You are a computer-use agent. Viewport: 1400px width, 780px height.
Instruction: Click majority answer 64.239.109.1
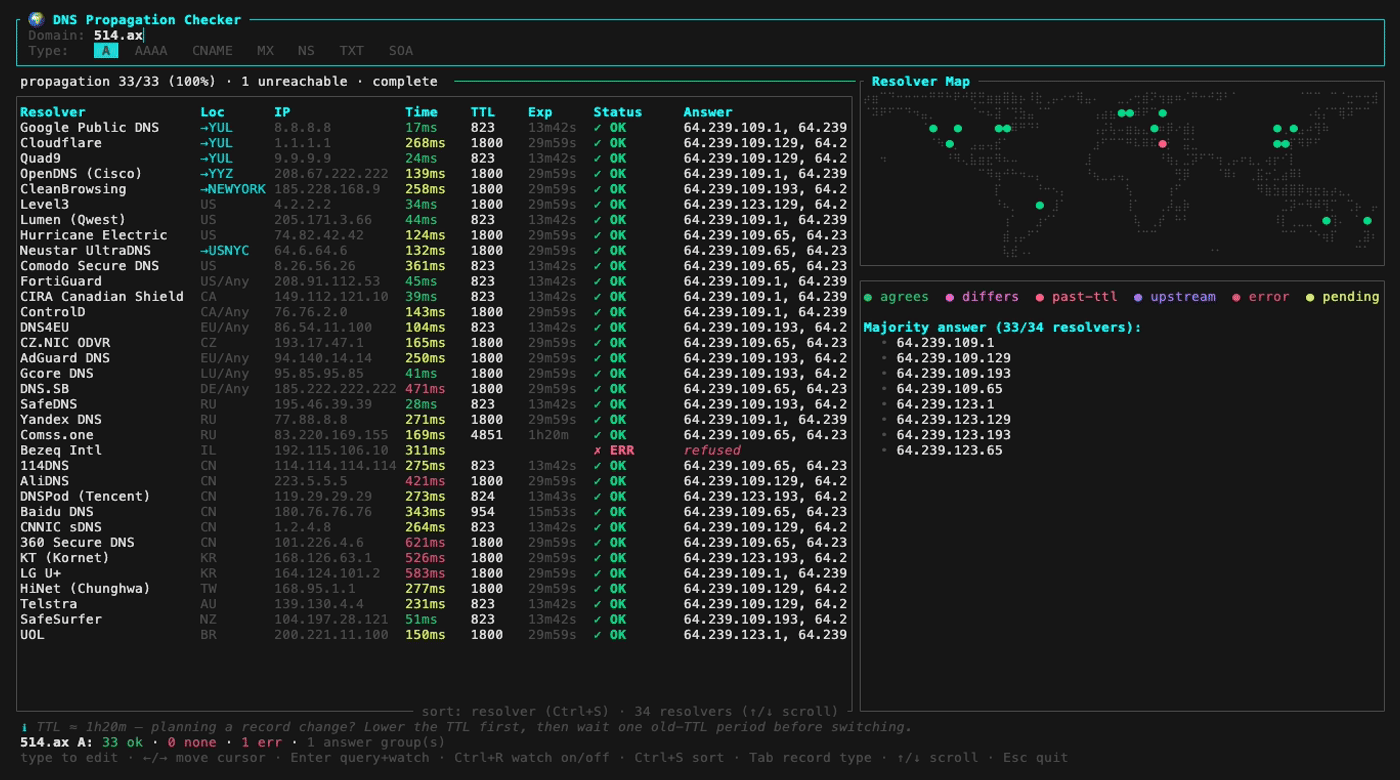pos(945,343)
